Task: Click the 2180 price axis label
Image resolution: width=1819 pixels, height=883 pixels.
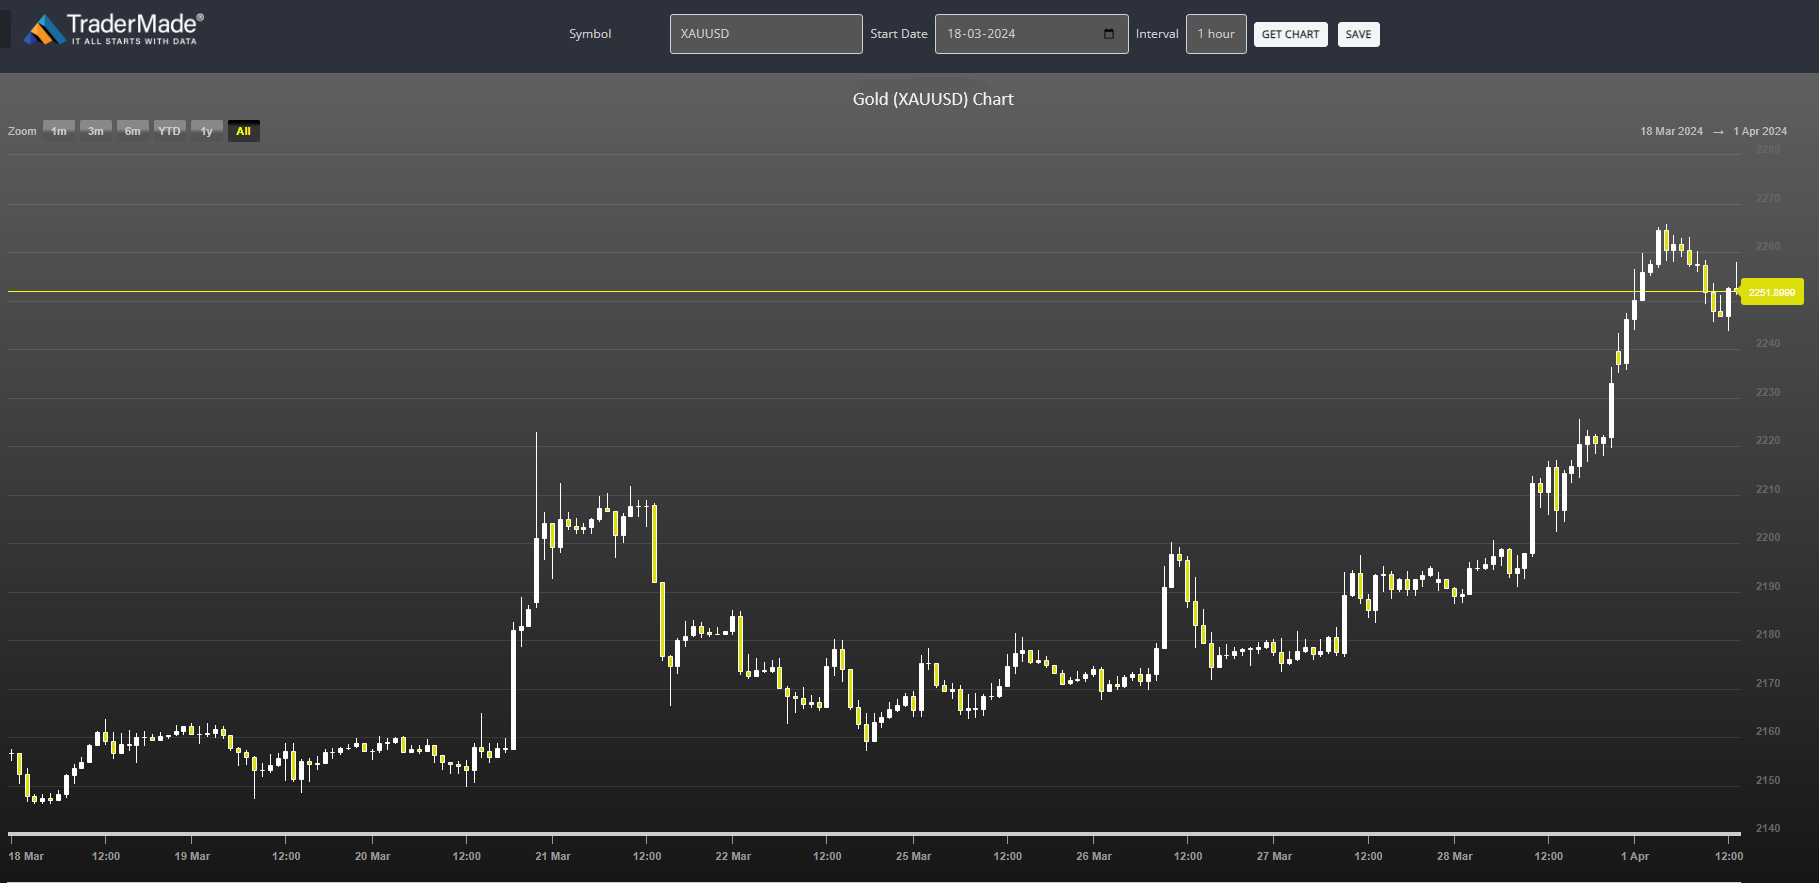Action: (1768, 634)
